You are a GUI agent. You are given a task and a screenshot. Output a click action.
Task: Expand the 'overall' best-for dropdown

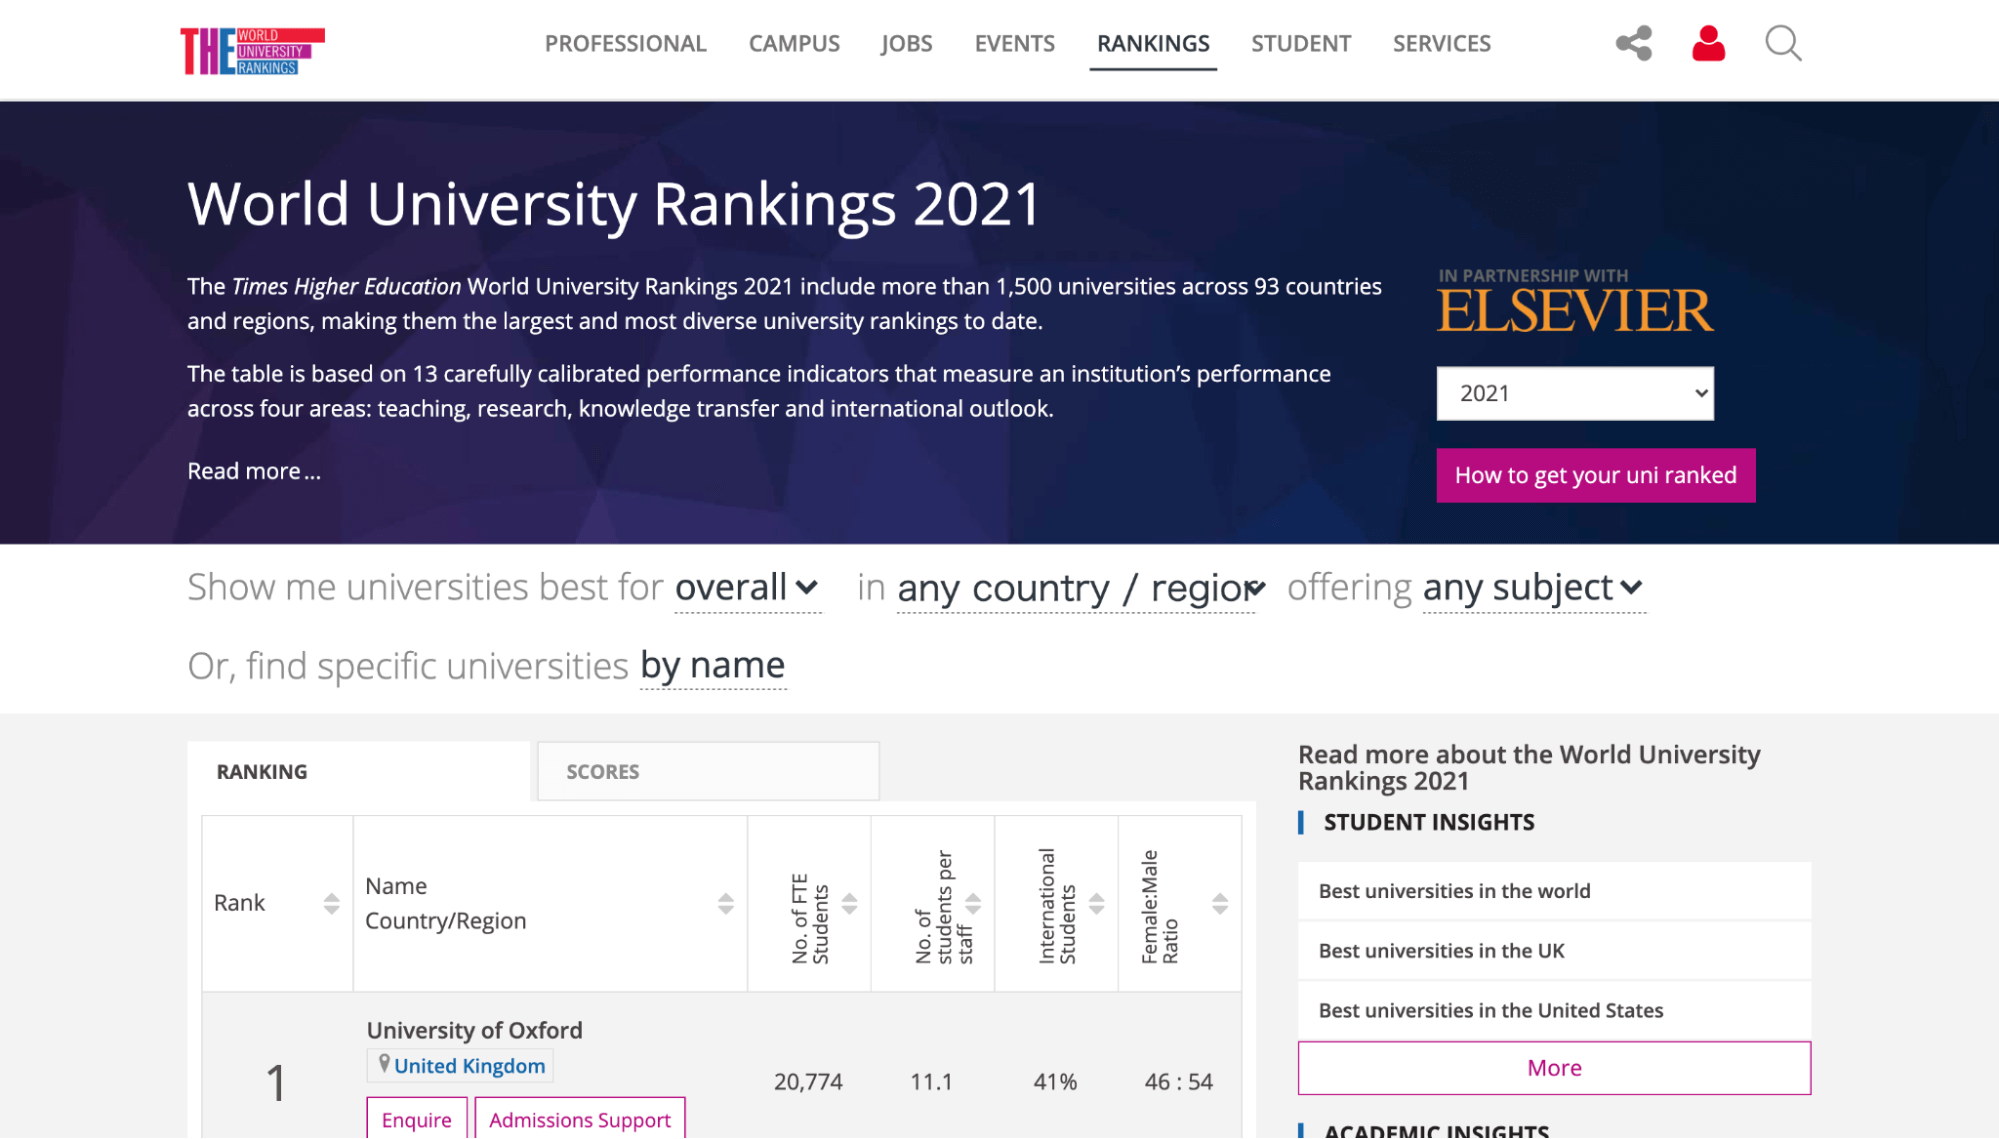coord(747,587)
